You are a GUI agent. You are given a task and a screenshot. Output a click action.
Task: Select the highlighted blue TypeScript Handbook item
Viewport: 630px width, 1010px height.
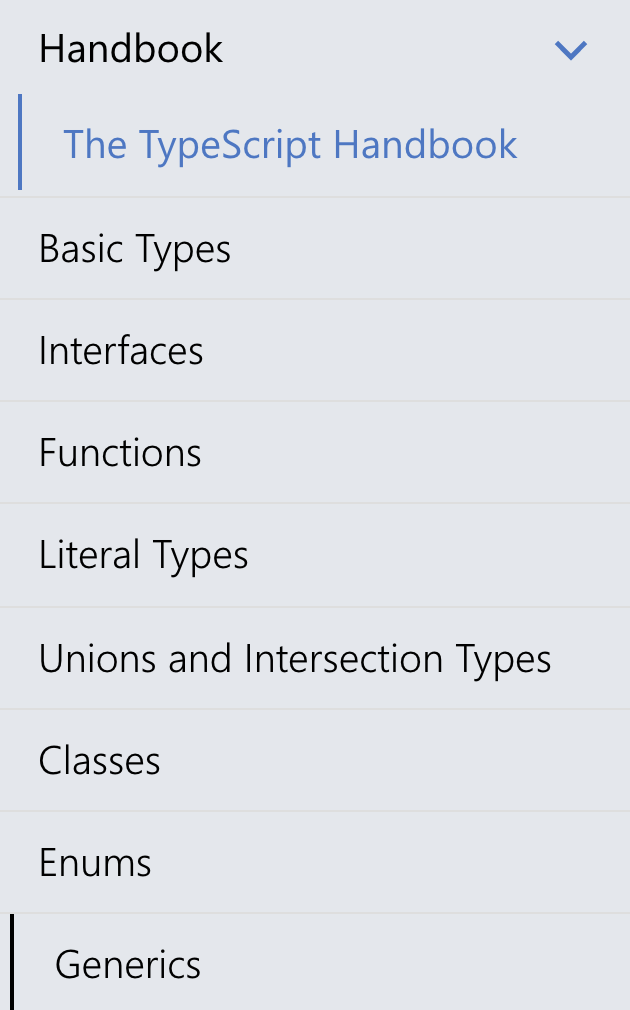[290, 145]
